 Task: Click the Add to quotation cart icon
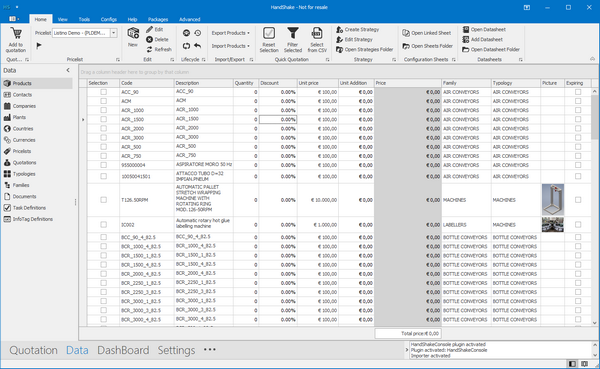click(x=16, y=33)
